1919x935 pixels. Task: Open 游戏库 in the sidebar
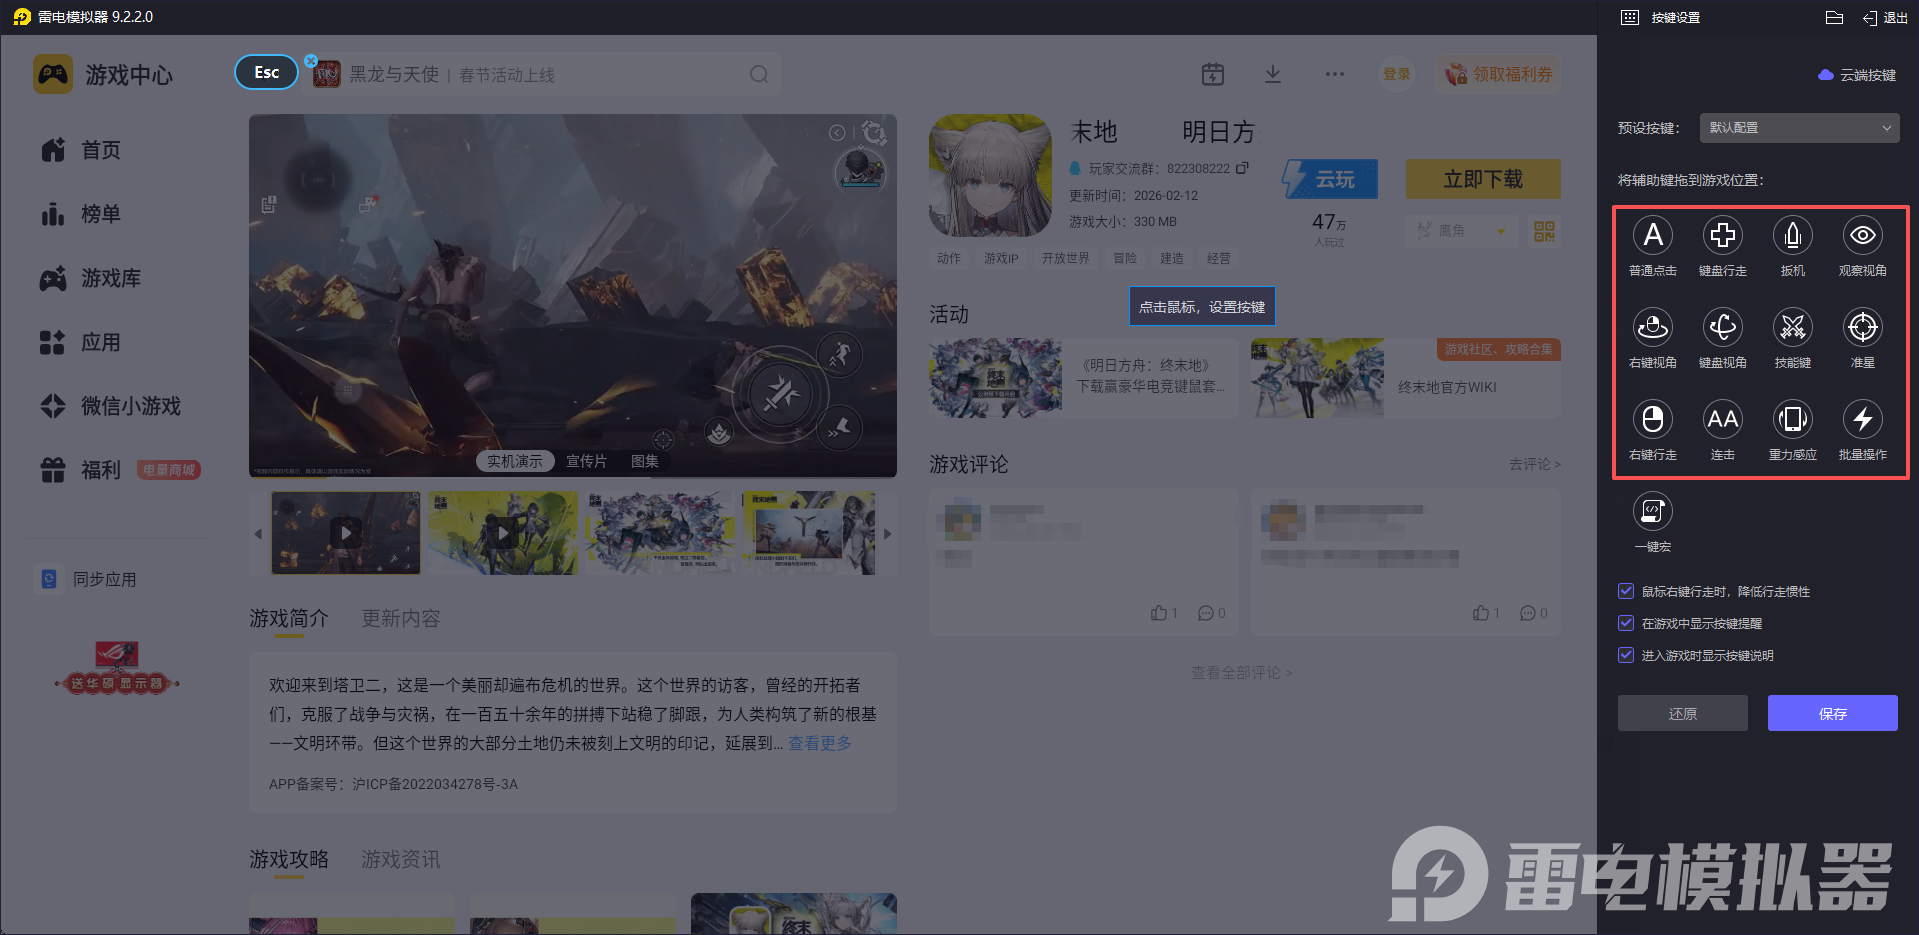point(91,278)
